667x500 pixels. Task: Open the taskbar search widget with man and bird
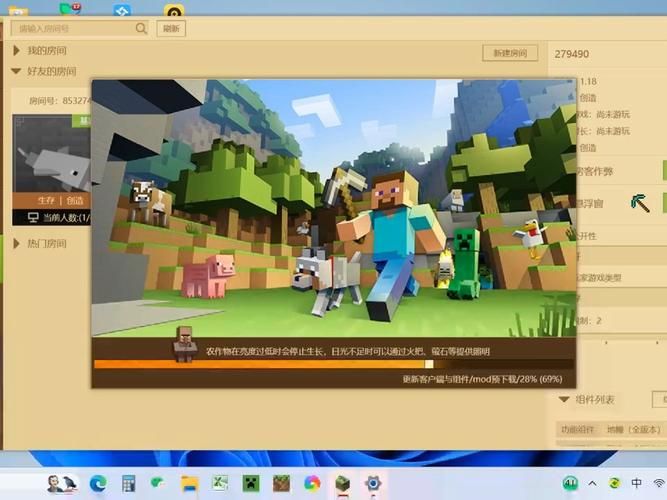click(62, 483)
